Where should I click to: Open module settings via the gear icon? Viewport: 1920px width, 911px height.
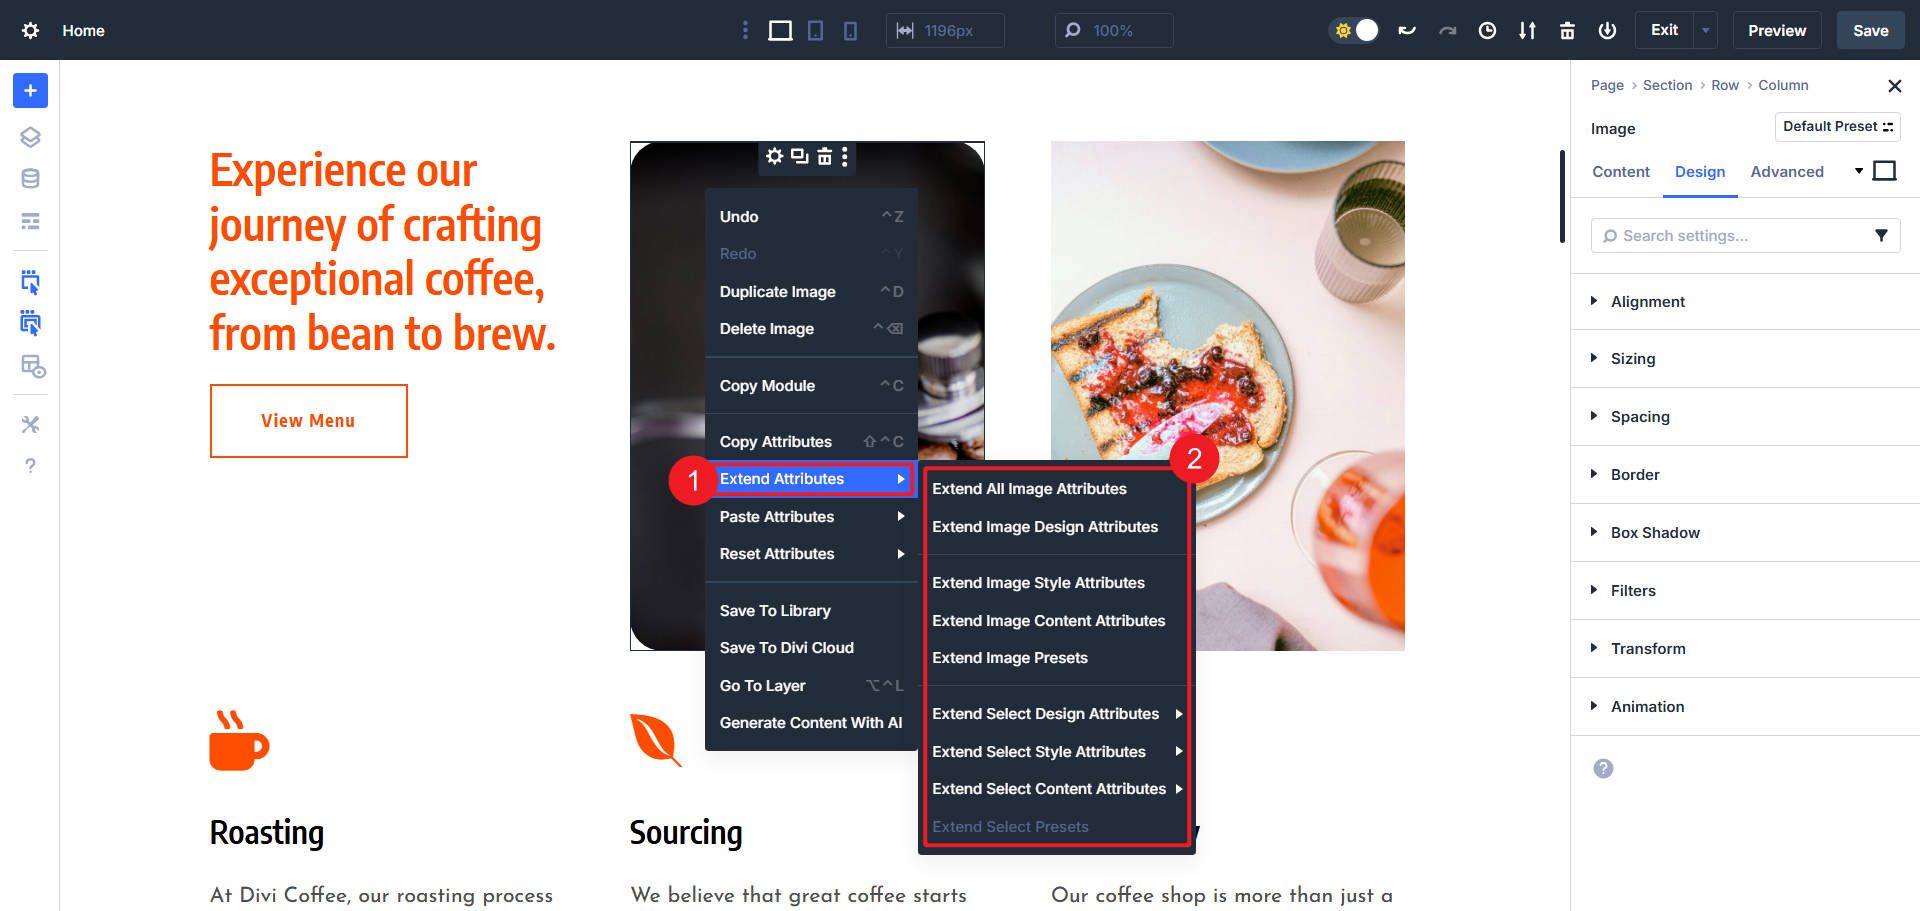775,157
